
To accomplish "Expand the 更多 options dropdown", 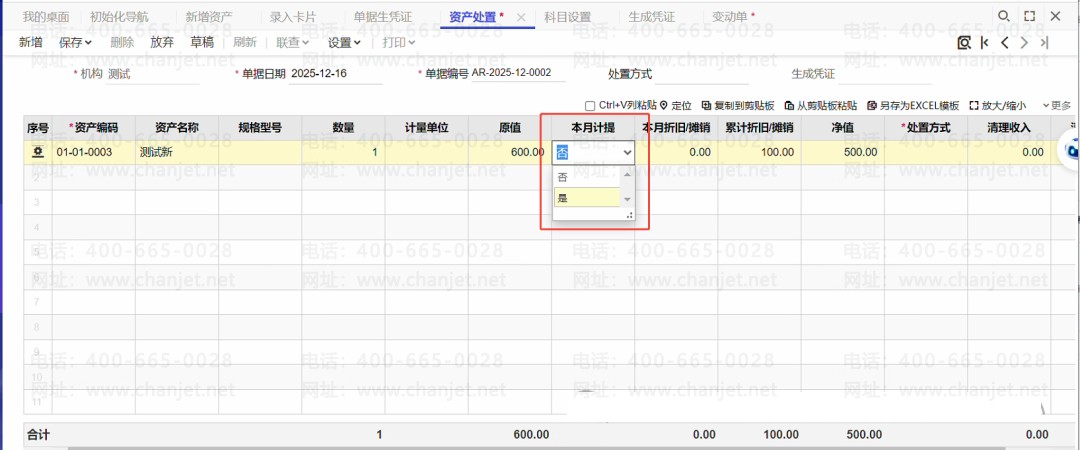I will 1057,105.
